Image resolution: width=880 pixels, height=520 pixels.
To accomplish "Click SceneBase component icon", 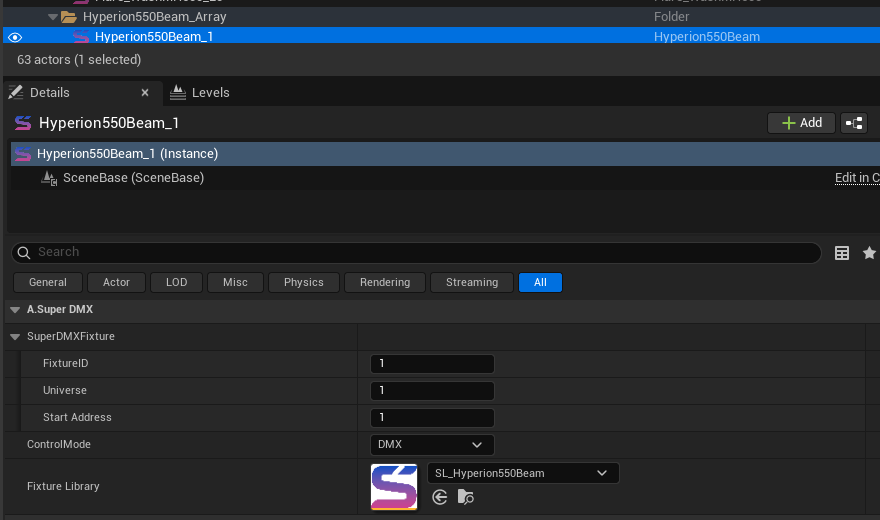I will pos(49,178).
